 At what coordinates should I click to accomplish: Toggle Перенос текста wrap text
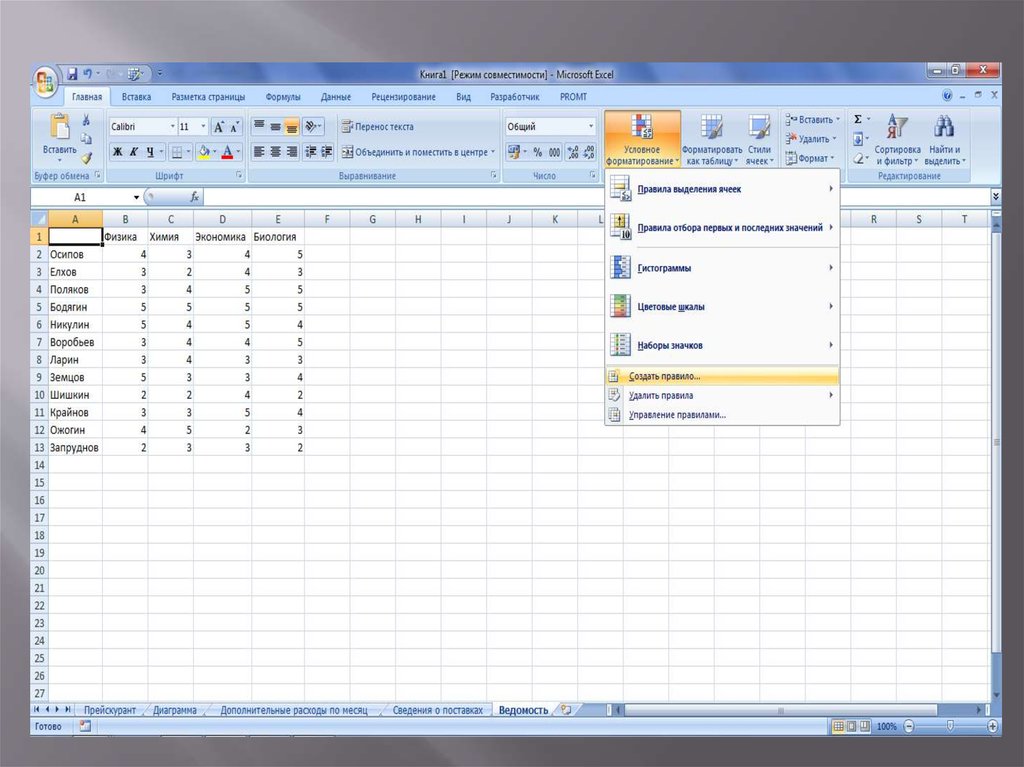tap(377, 127)
